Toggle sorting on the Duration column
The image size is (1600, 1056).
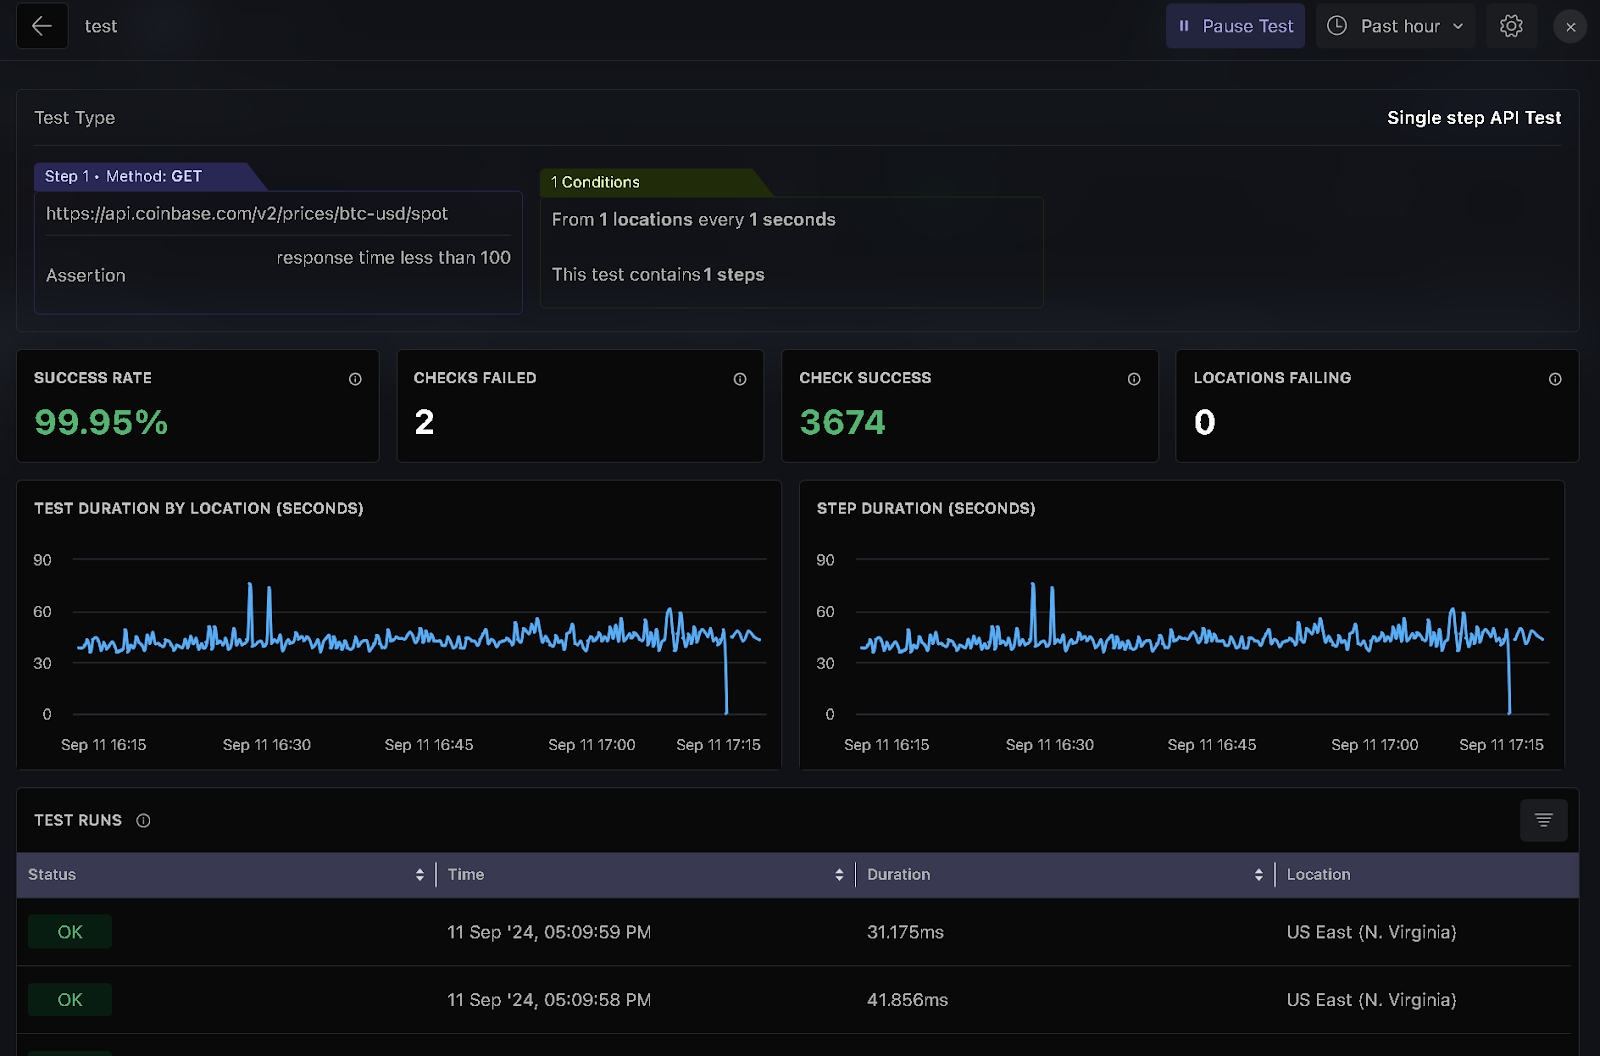click(1258, 874)
